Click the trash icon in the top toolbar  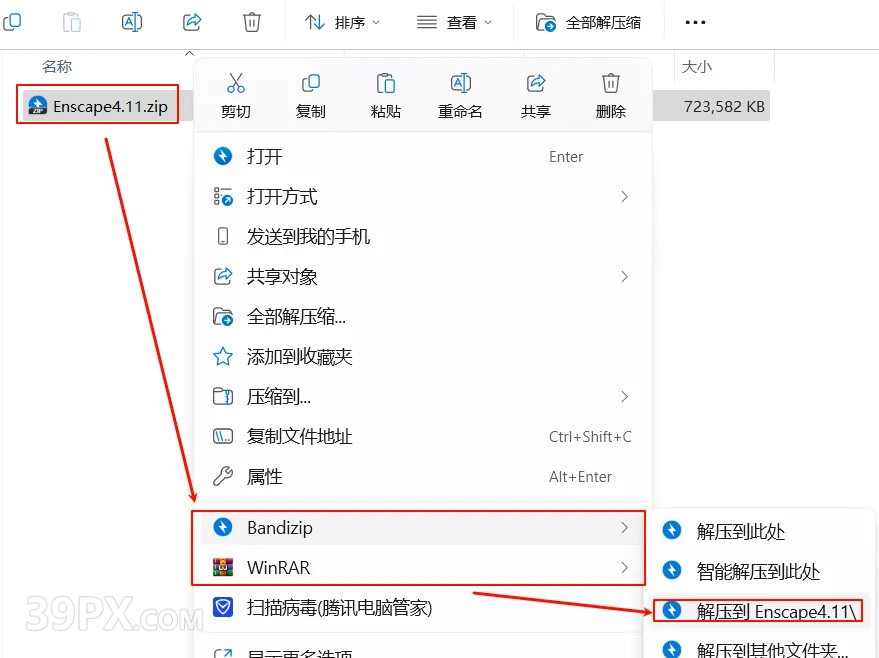[252, 22]
